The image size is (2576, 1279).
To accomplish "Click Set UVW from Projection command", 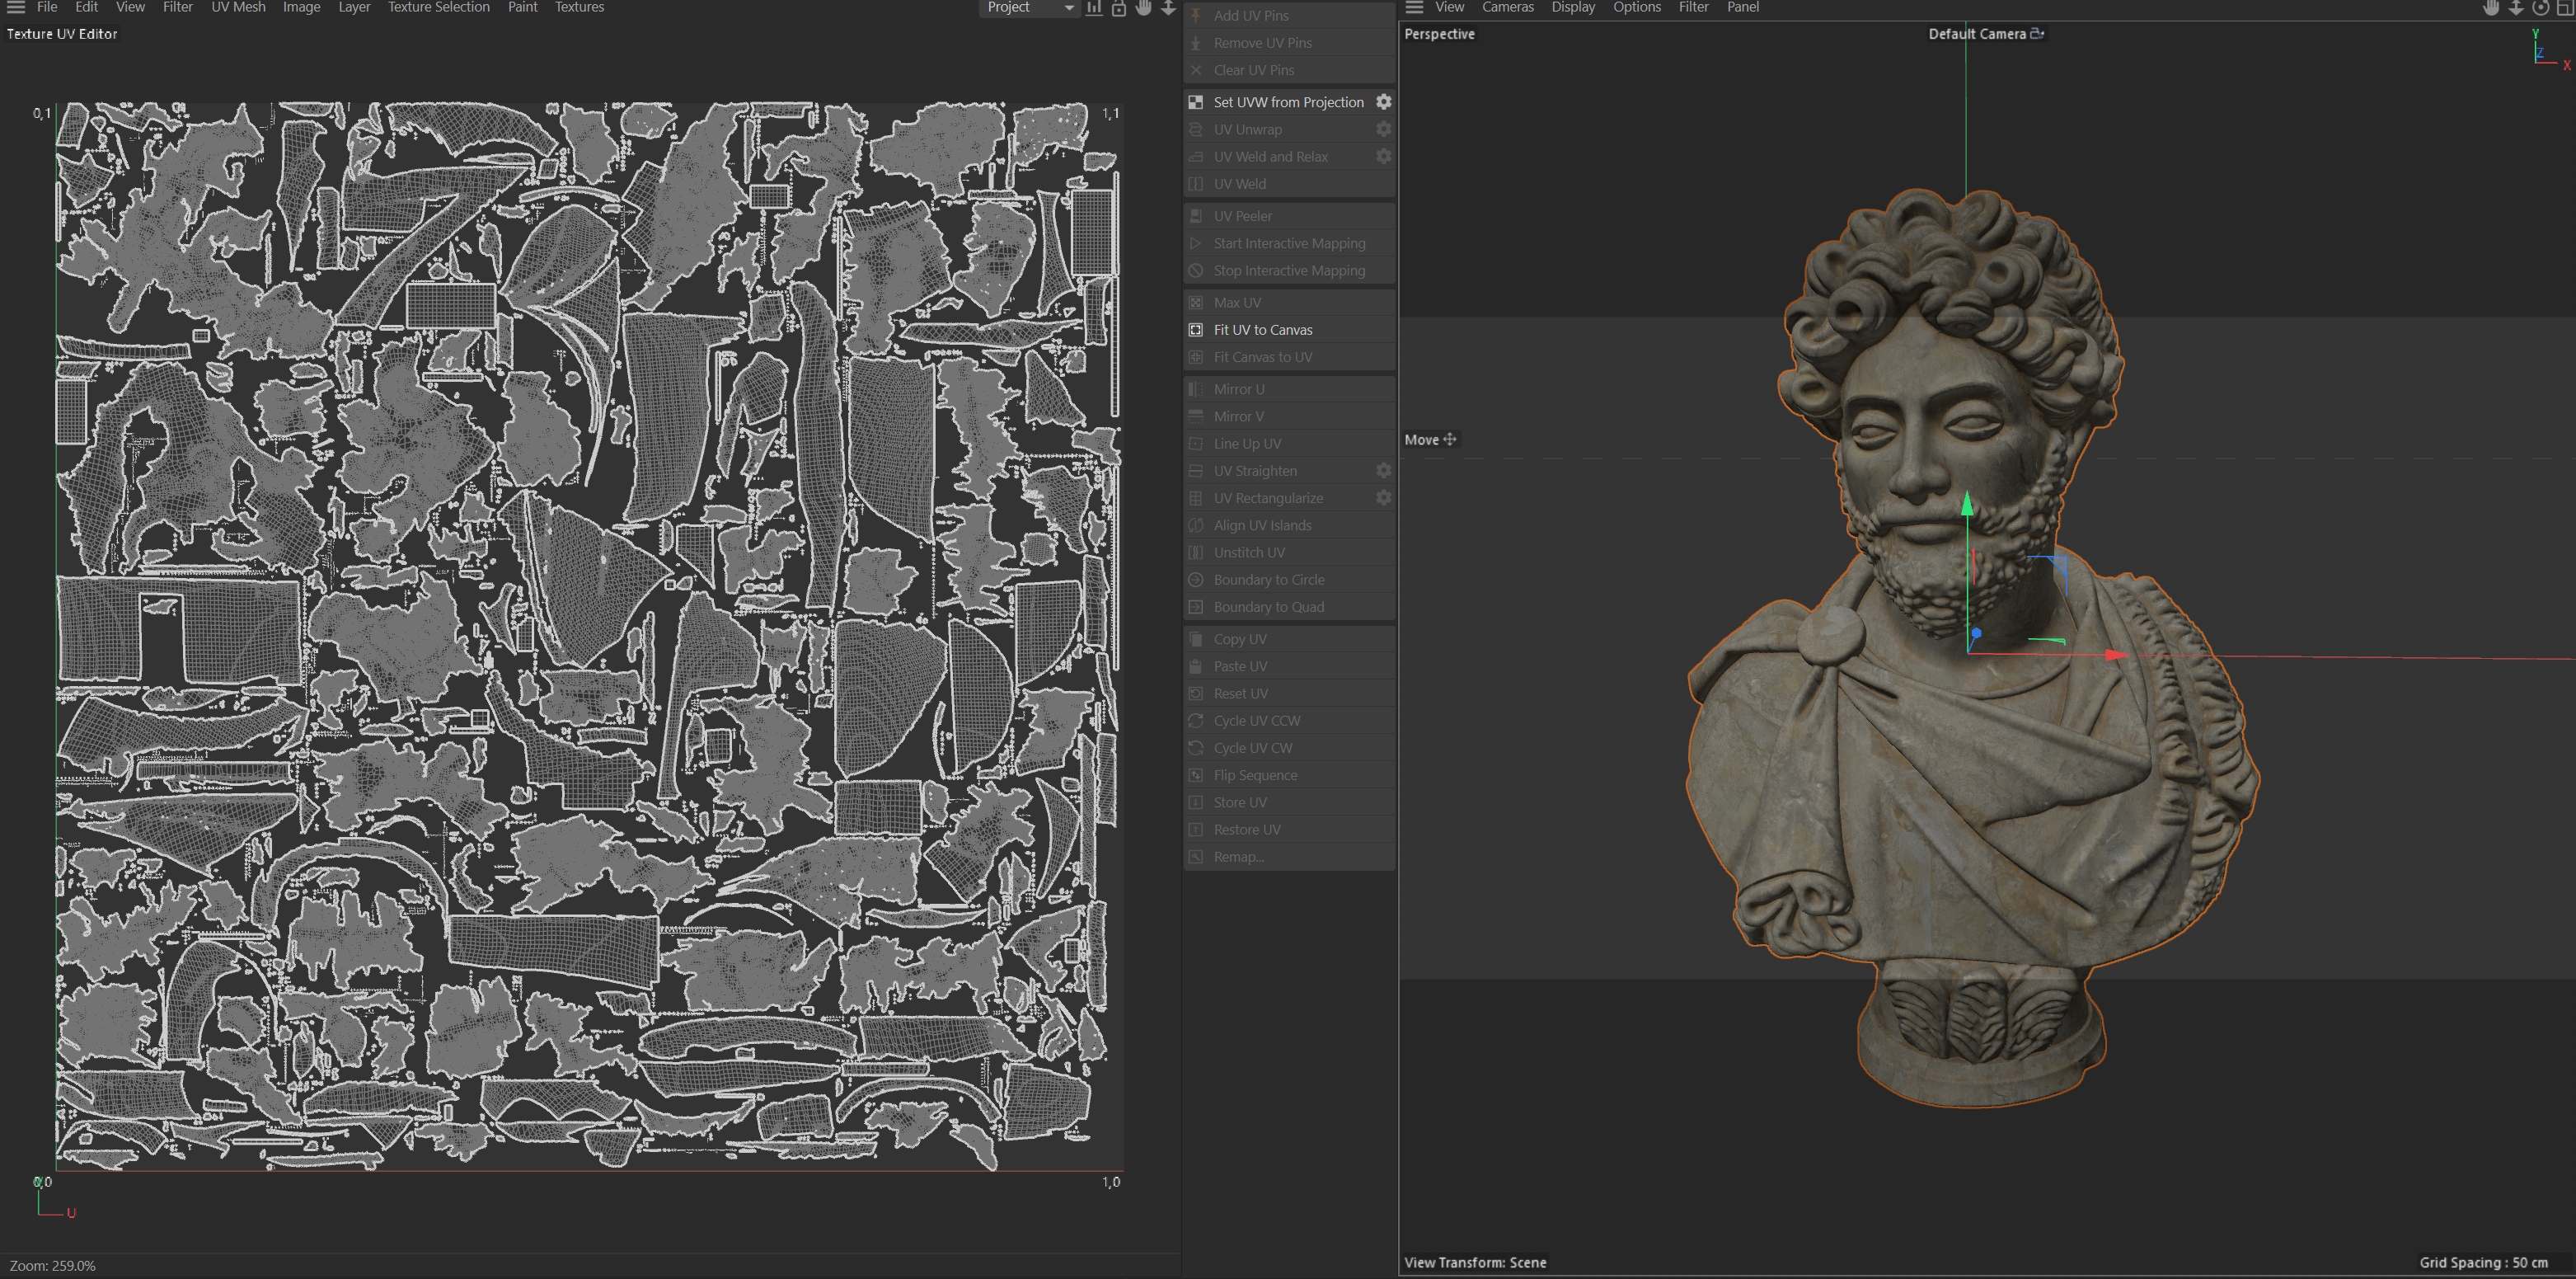I will (x=1288, y=102).
